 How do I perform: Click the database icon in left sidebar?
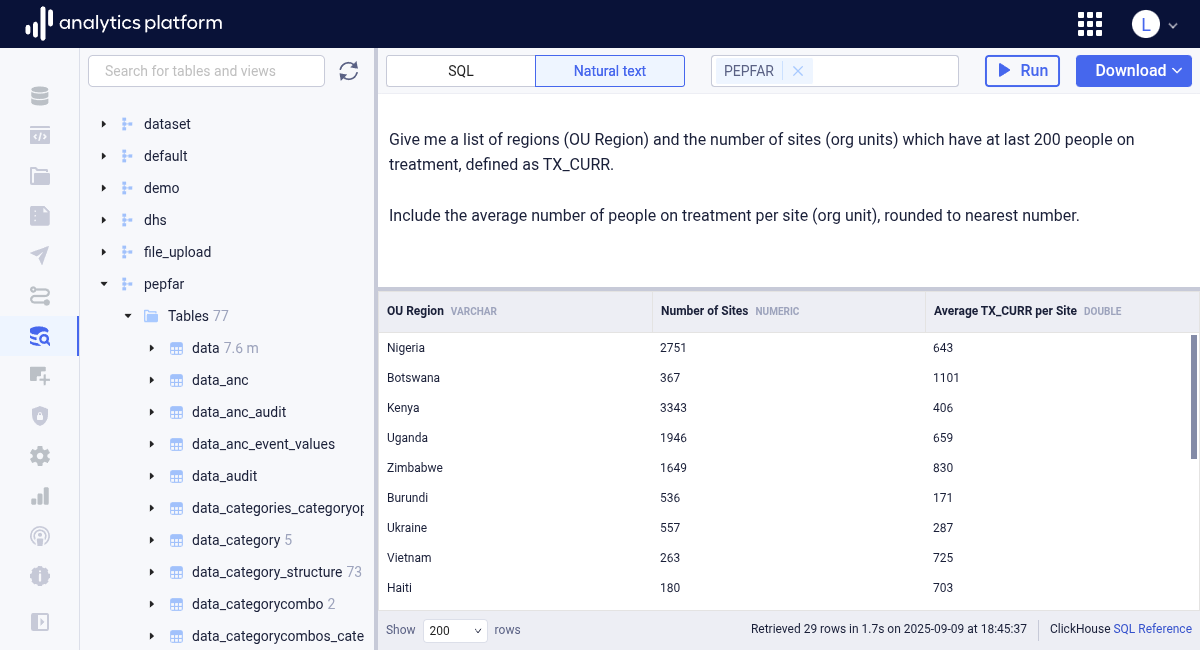(40, 96)
